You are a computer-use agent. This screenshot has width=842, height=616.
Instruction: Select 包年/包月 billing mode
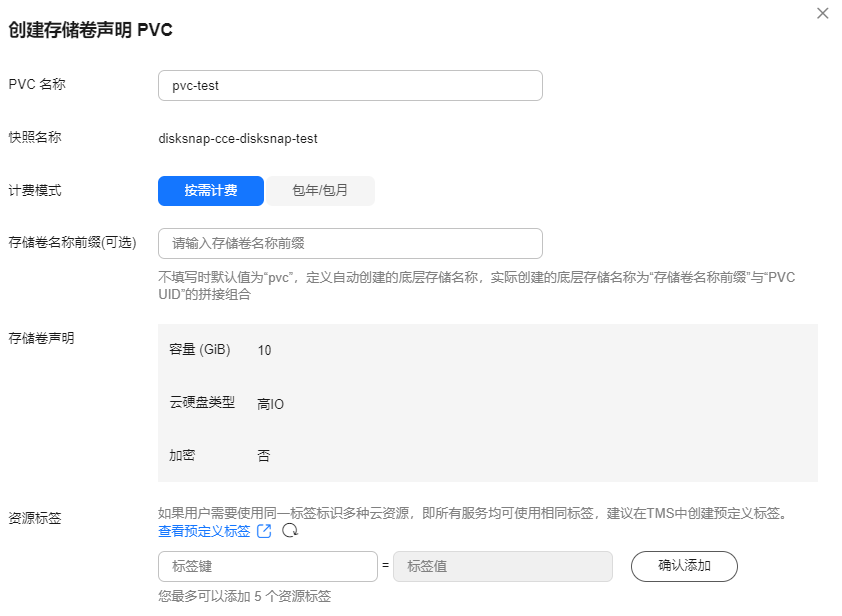pos(320,191)
